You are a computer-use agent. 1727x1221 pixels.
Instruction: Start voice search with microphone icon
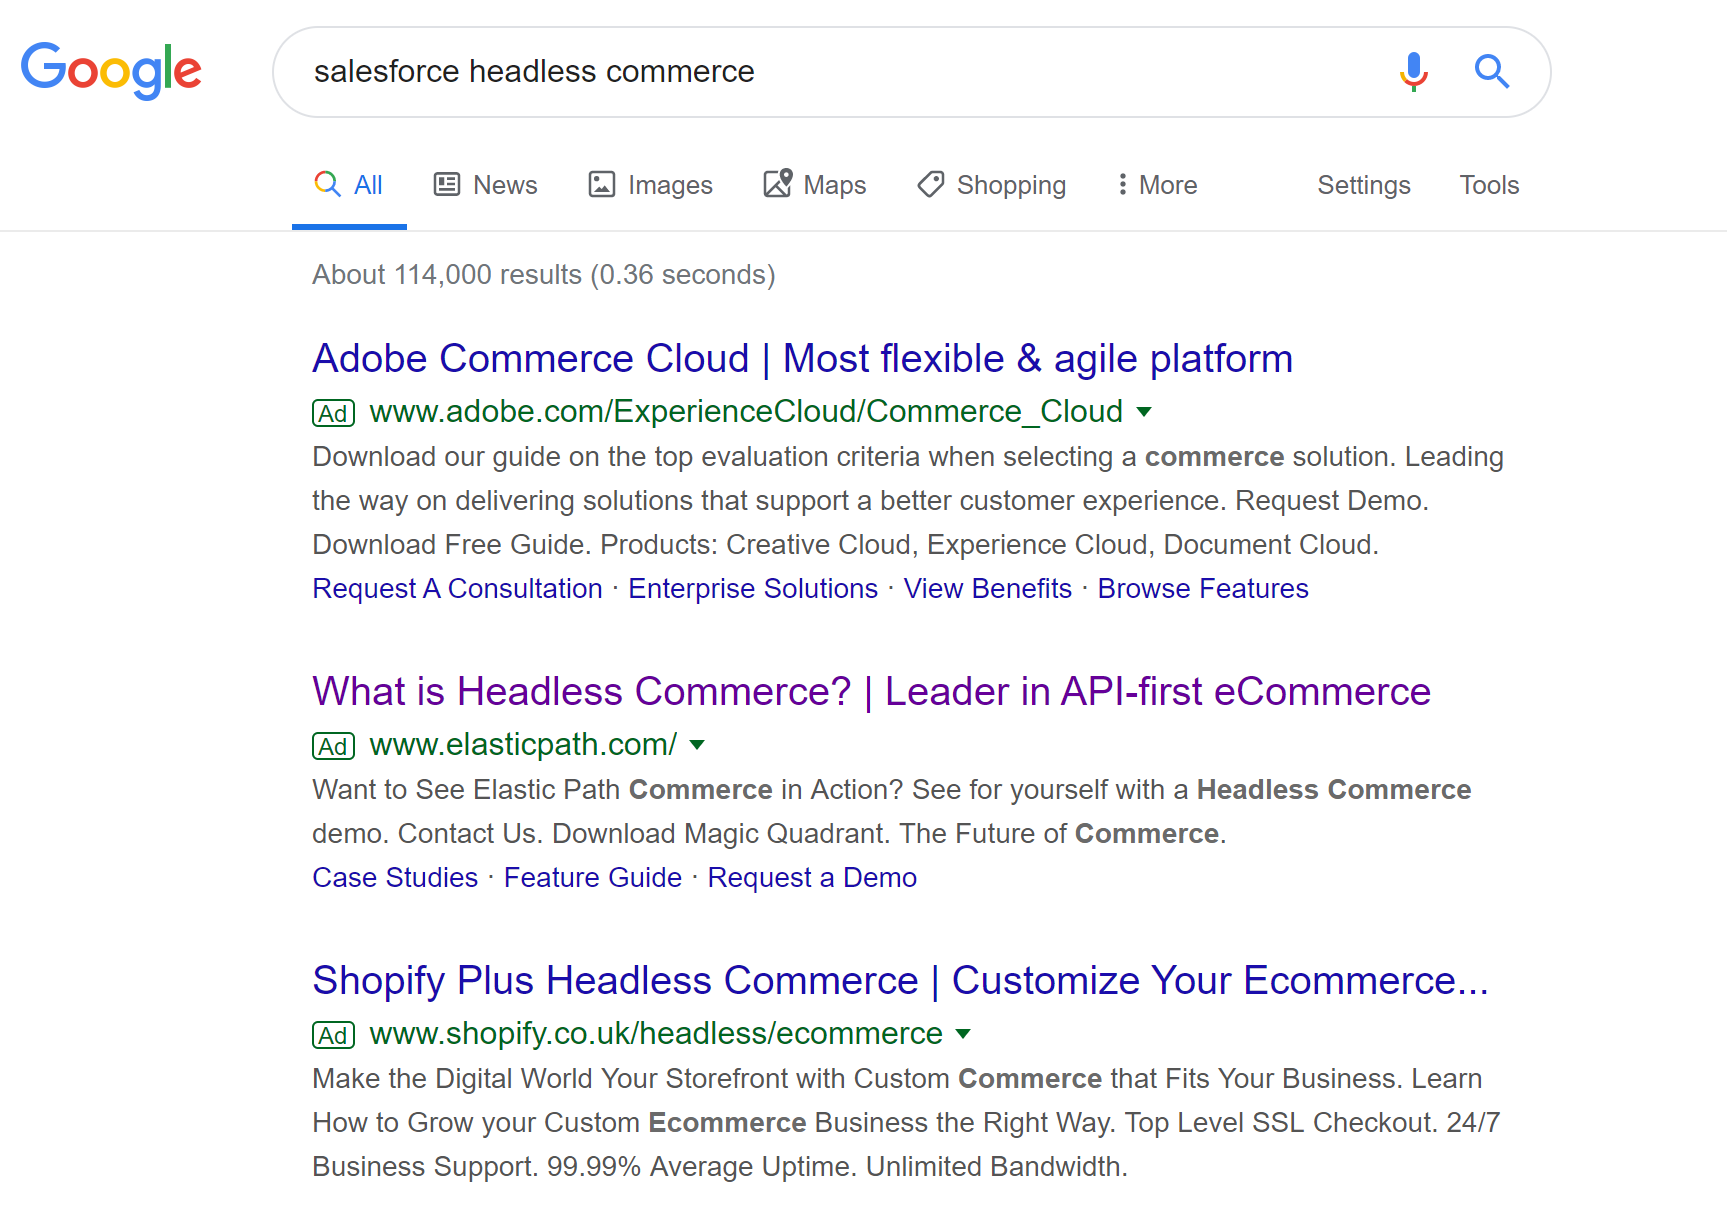pos(1413,71)
